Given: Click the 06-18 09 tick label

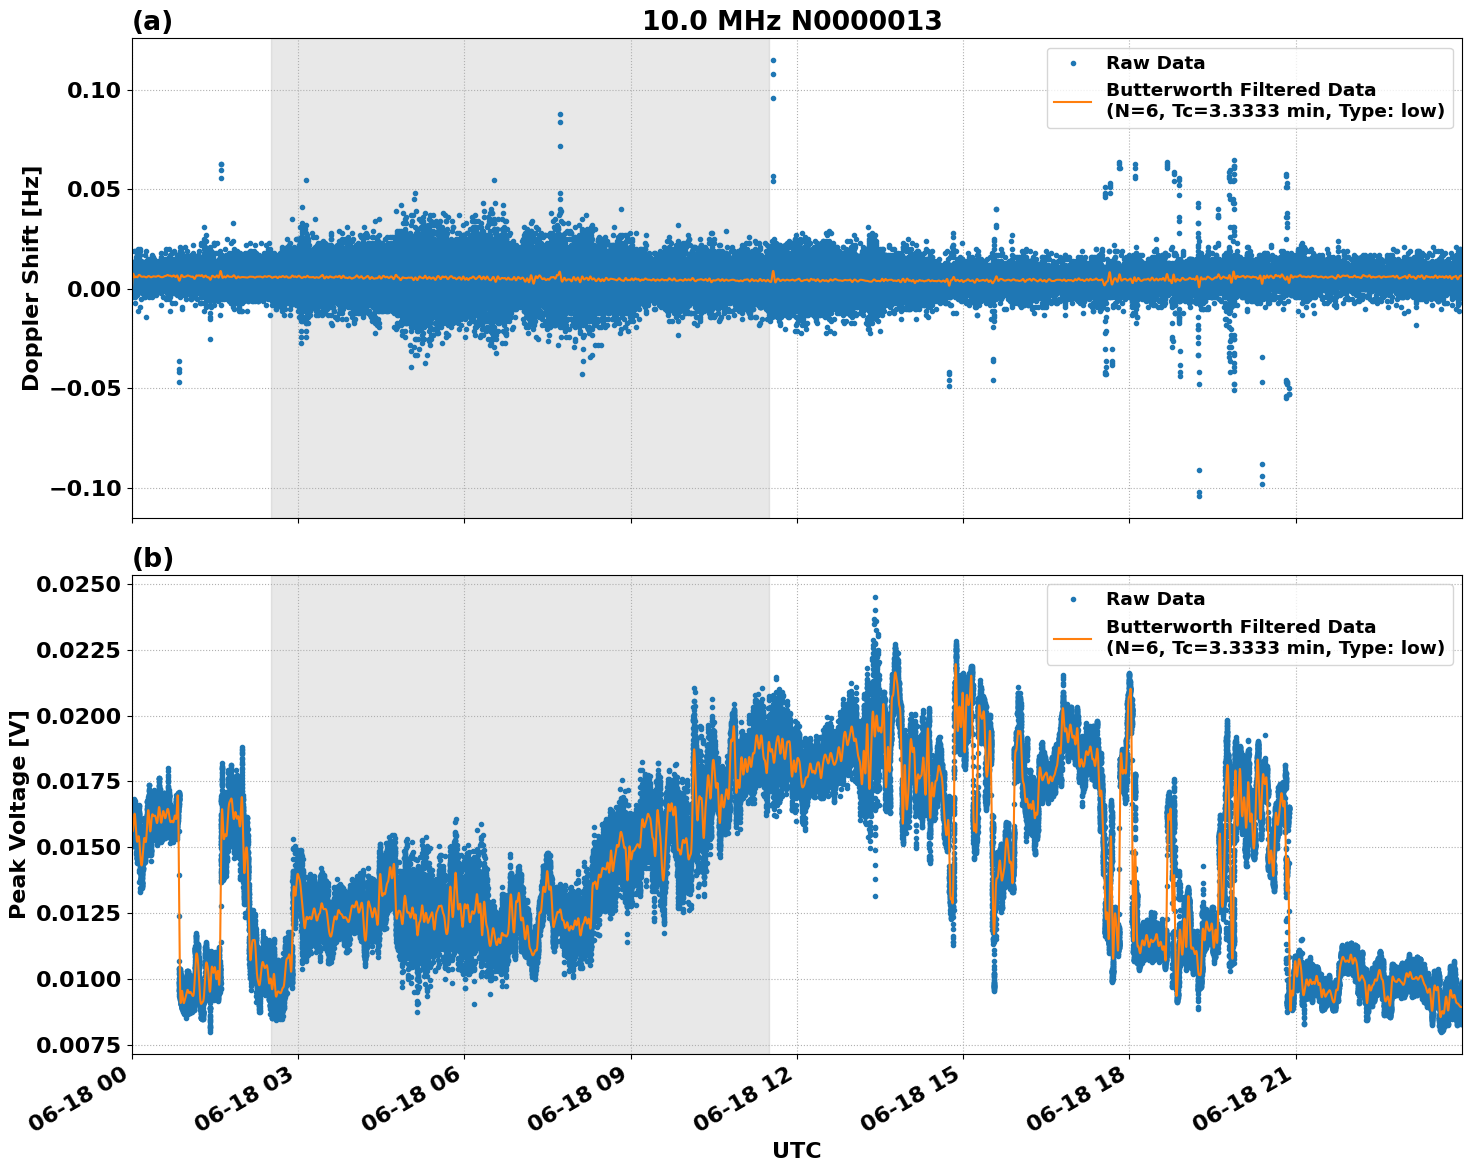Looking at the screenshot, I should click(578, 1102).
